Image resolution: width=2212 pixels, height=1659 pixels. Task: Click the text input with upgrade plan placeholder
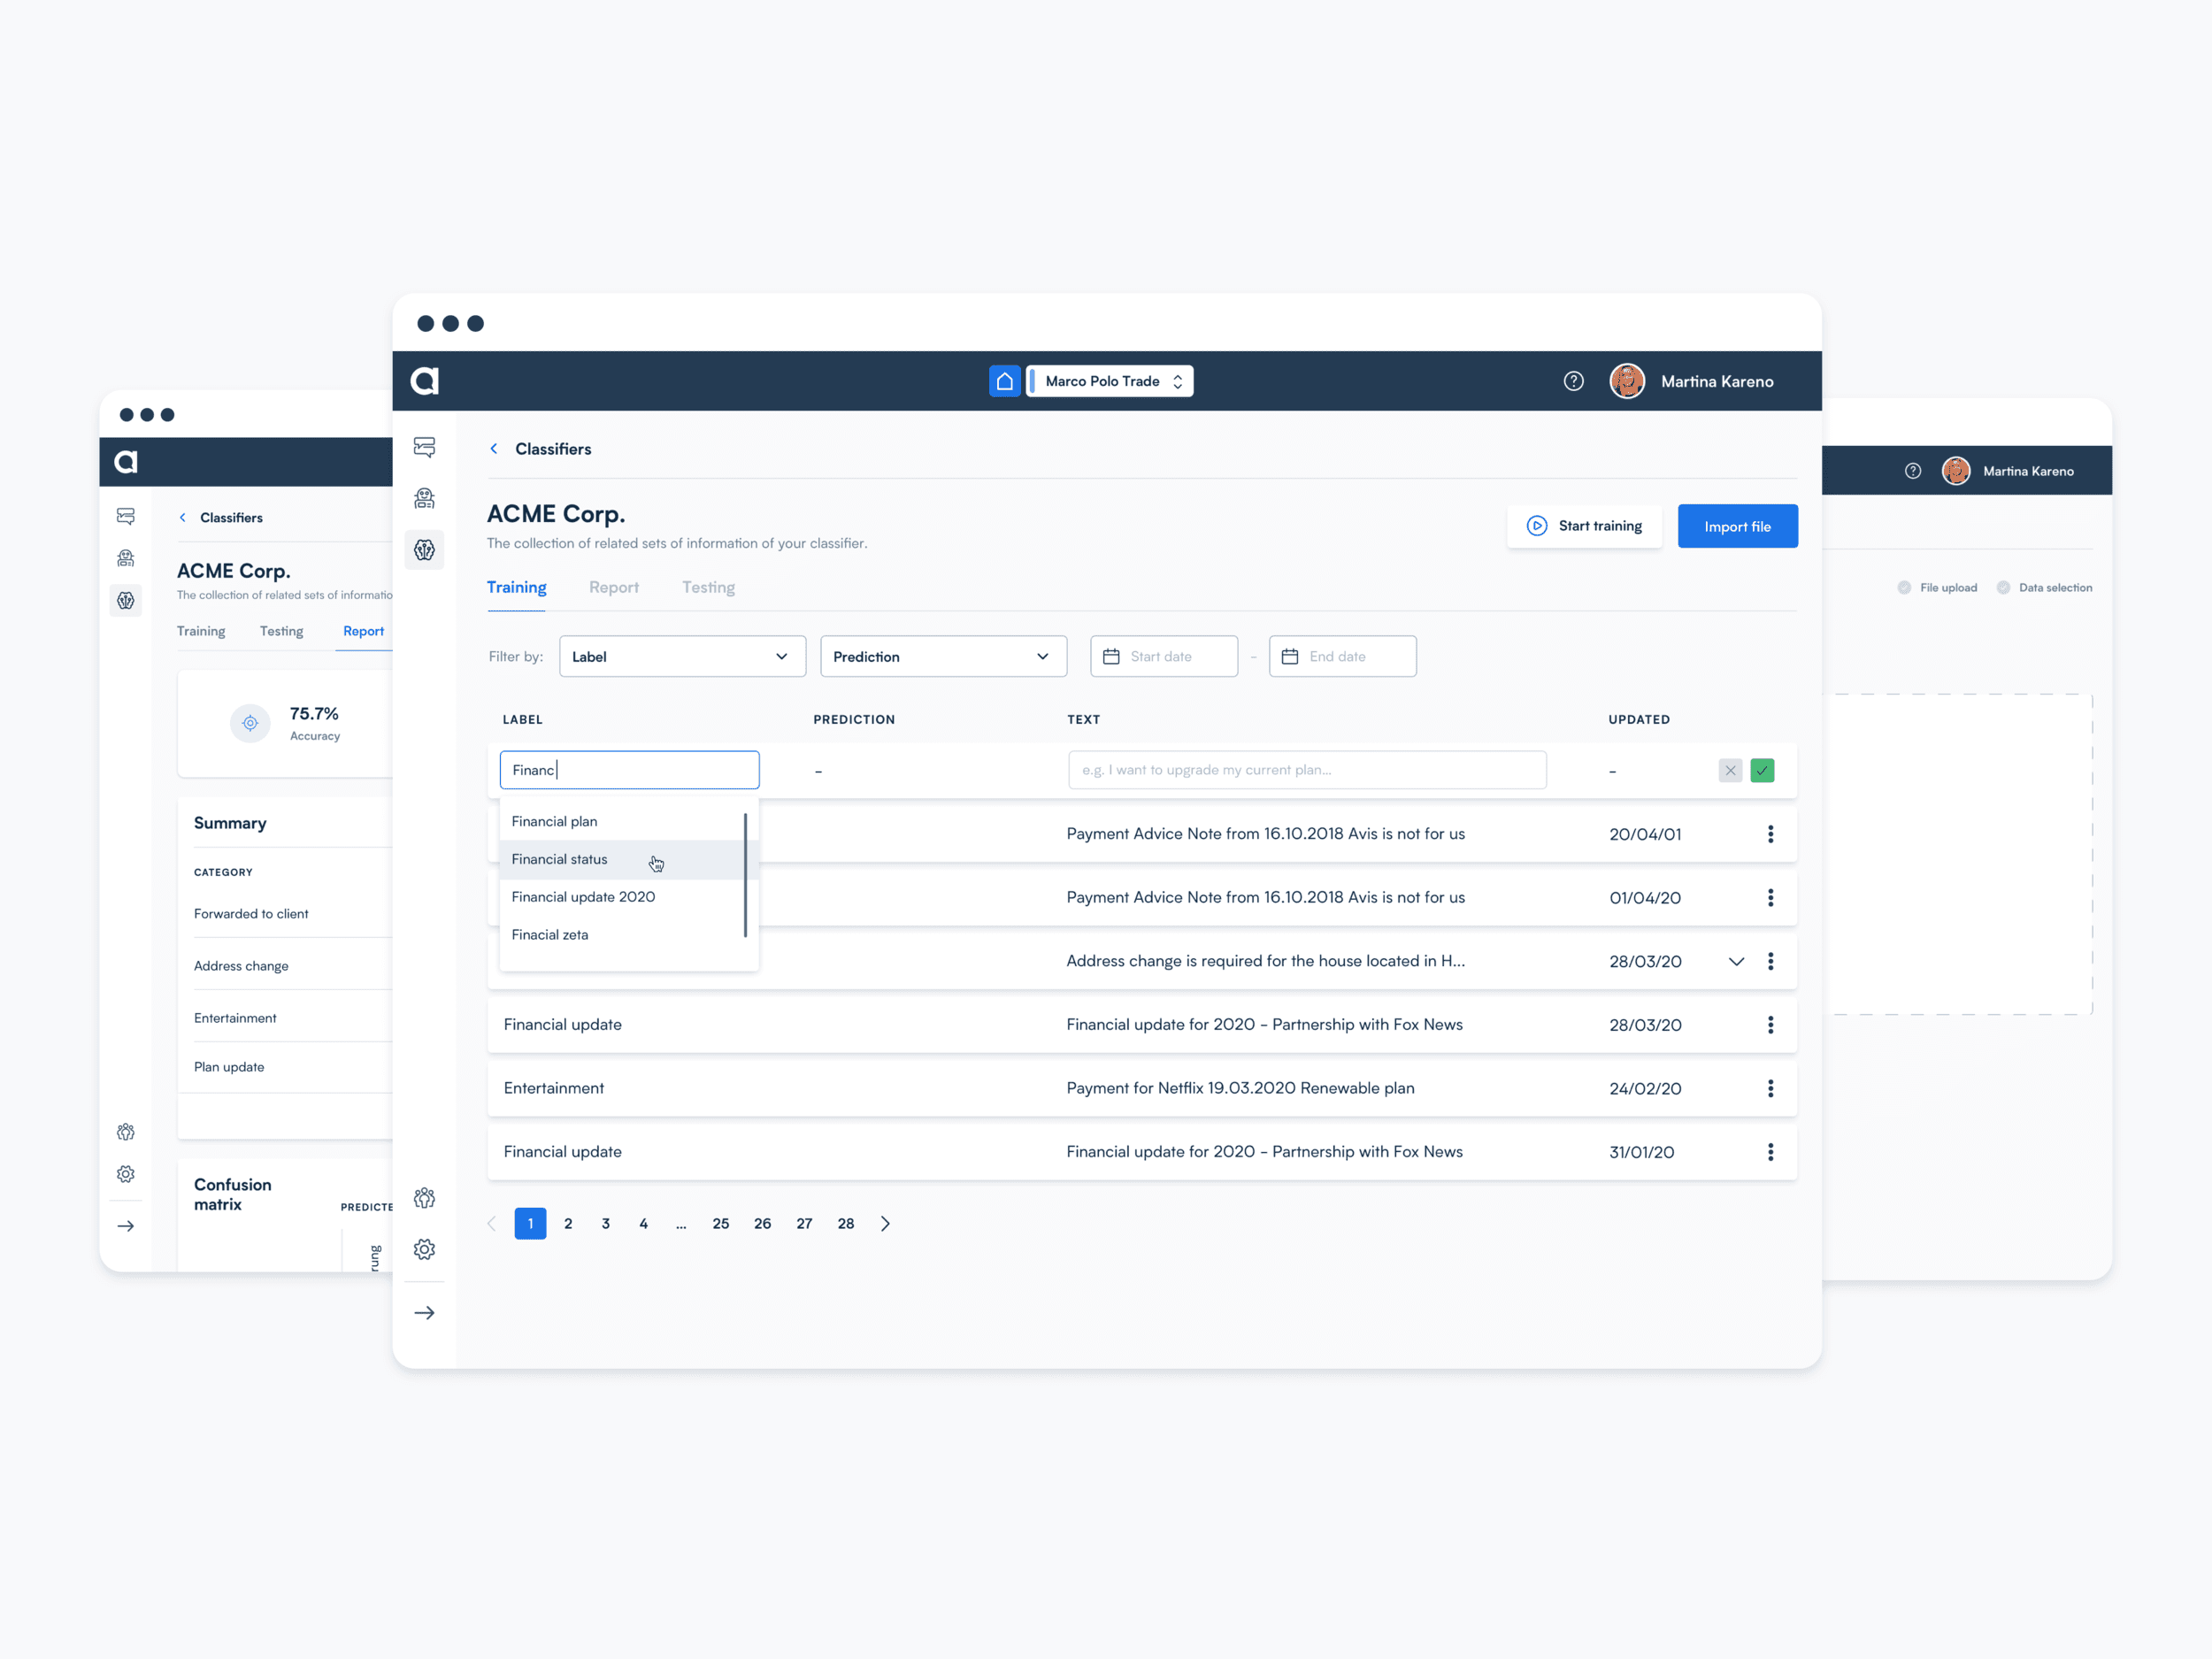[1307, 770]
